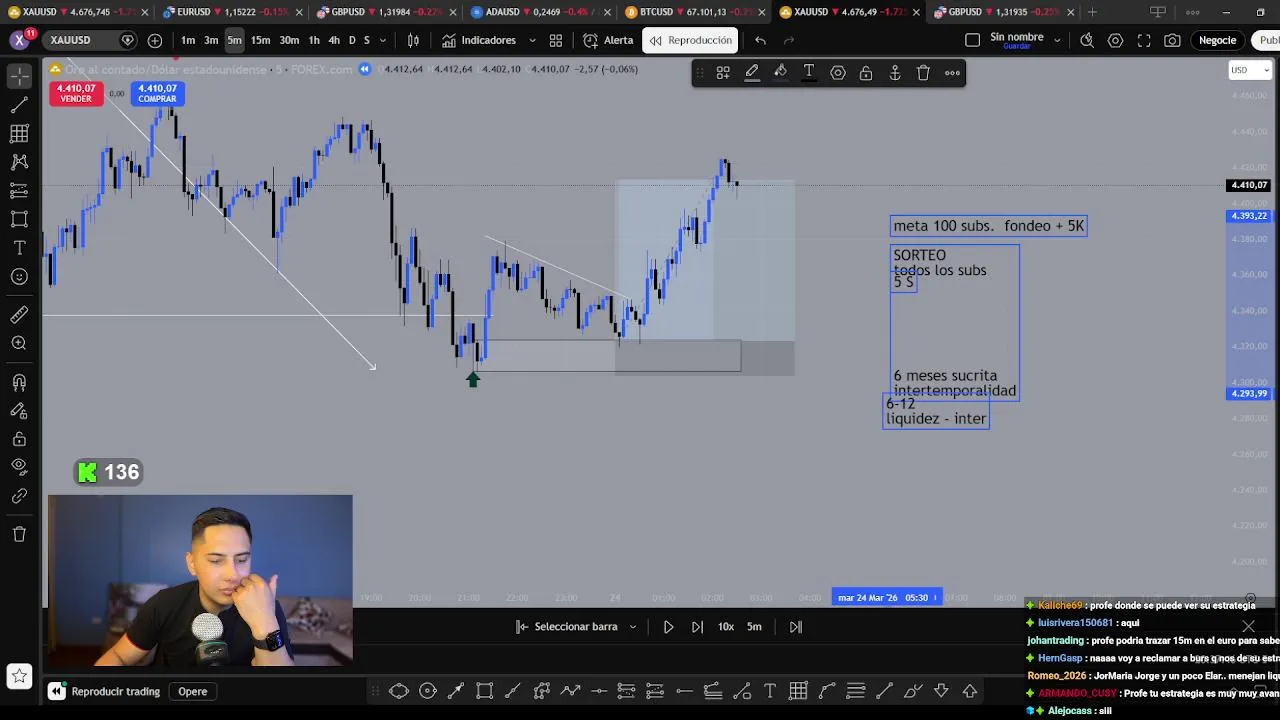
Task: Click the pencil line color in floating toolbar
Action: coord(752,72)
